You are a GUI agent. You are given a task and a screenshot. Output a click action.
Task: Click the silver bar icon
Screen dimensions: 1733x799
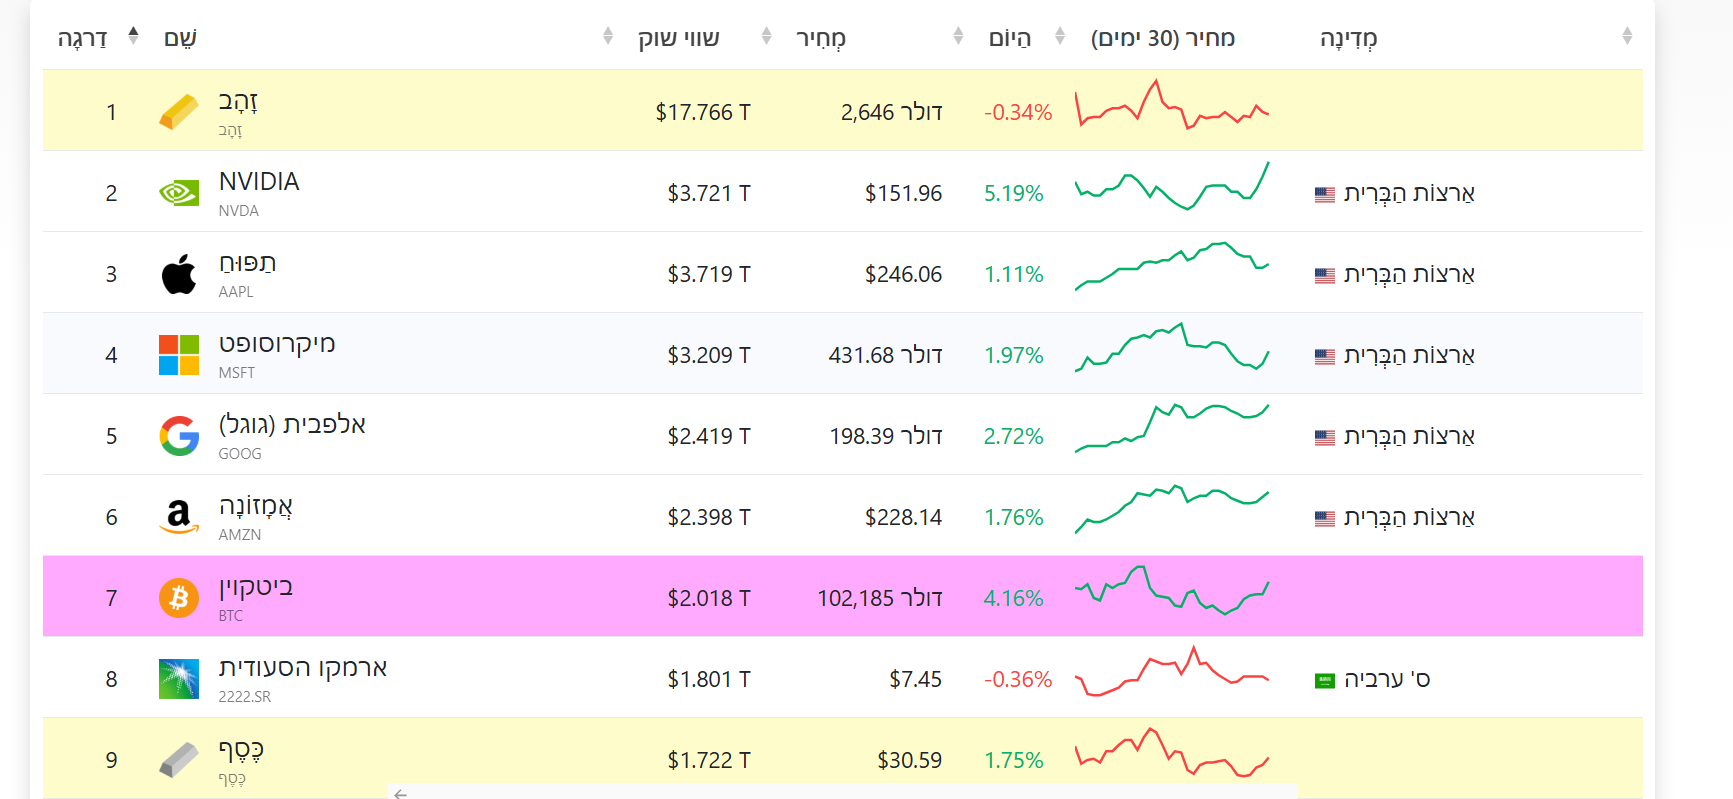[x=179, y=760]
